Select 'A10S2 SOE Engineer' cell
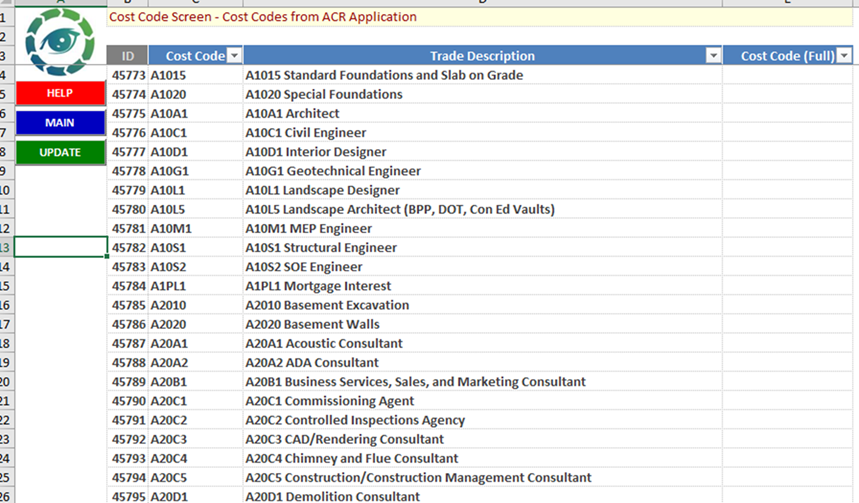Viewport: 859px width, 503px height. (483, 267)
